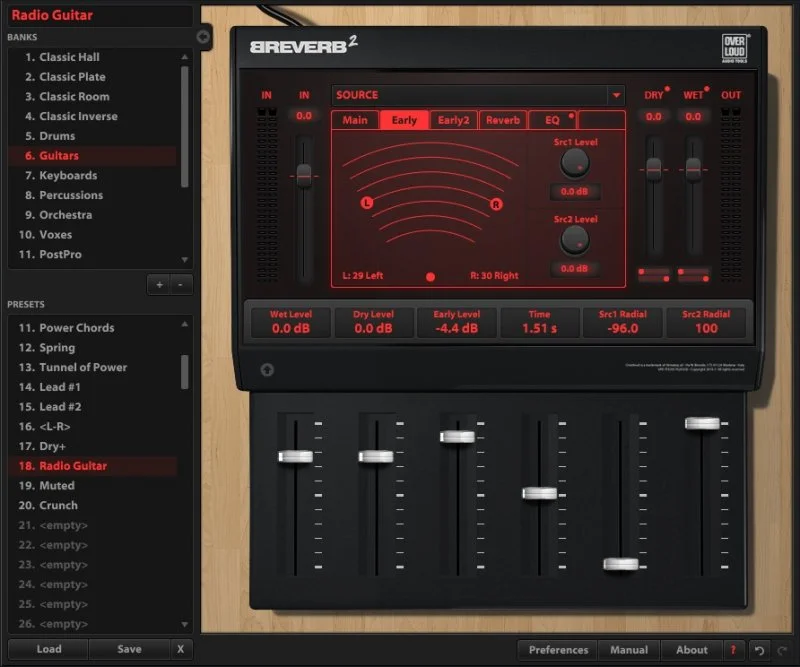The height and width of the screenshot is (667, 800).
Task: Click the DRY level fader
Action: click(x=654, y=169)
